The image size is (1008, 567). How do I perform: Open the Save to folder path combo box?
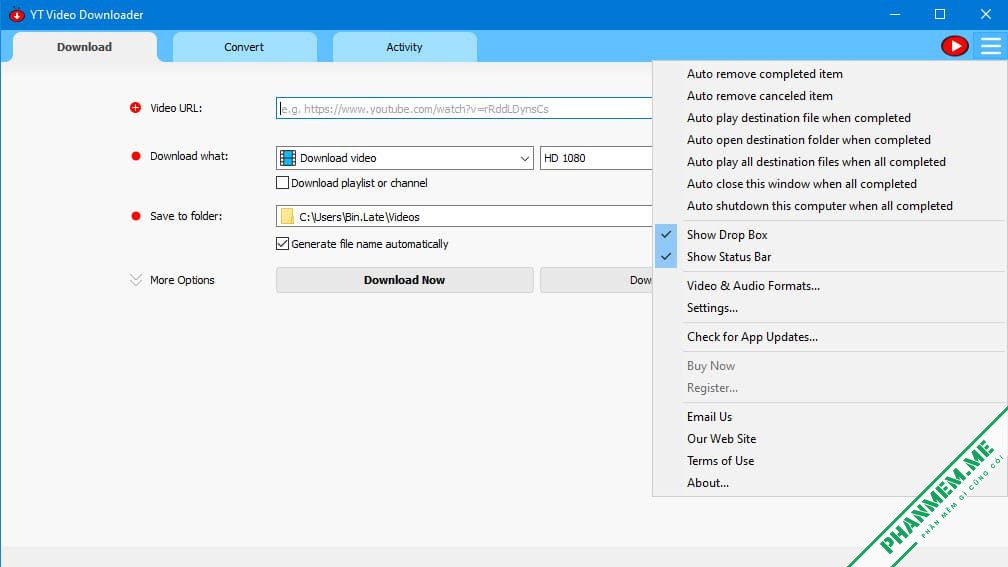[464, 217]
